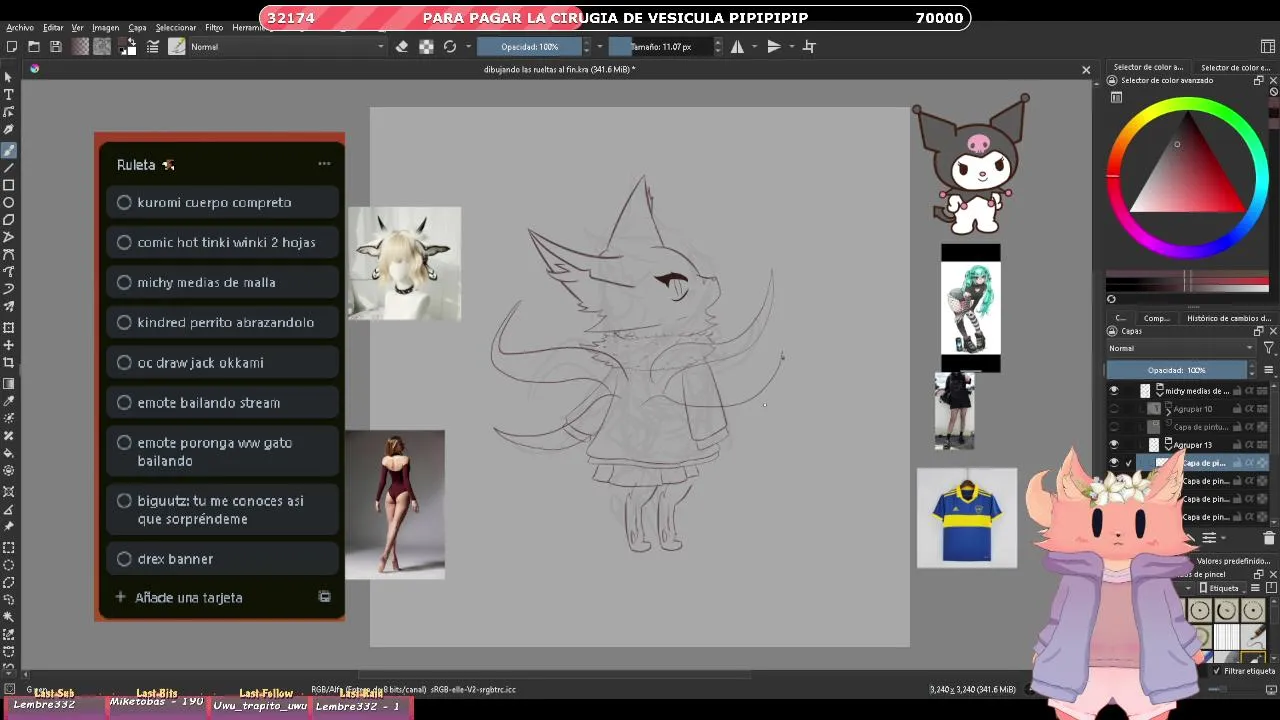Open the fill gradients chooser
The image size is (1280, 720).
tap(81, 46)
